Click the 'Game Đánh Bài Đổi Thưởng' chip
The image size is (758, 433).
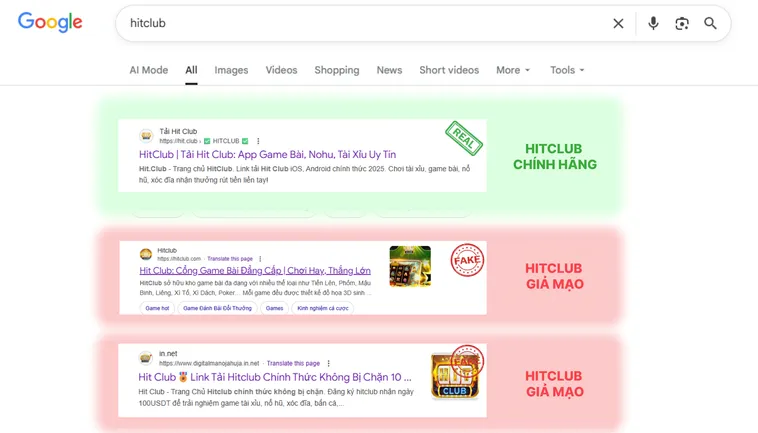pyautogui.click(x=217, y=308)
